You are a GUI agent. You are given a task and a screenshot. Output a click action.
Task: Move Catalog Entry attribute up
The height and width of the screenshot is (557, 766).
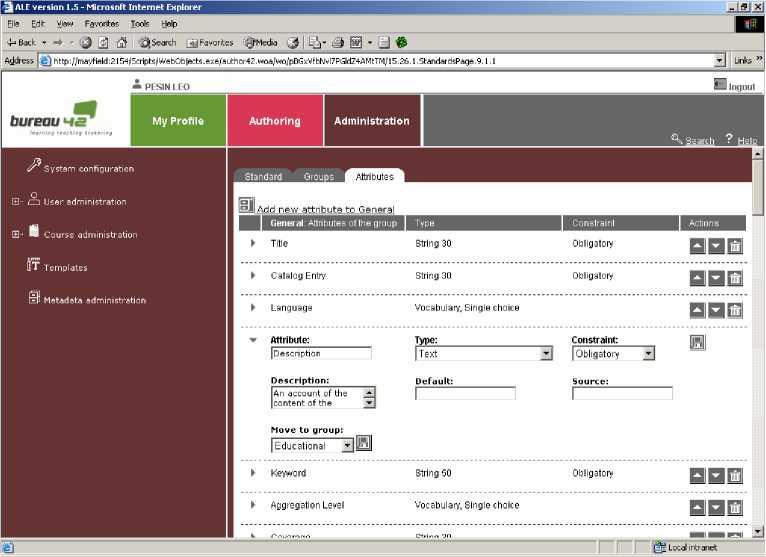(697, 278)
